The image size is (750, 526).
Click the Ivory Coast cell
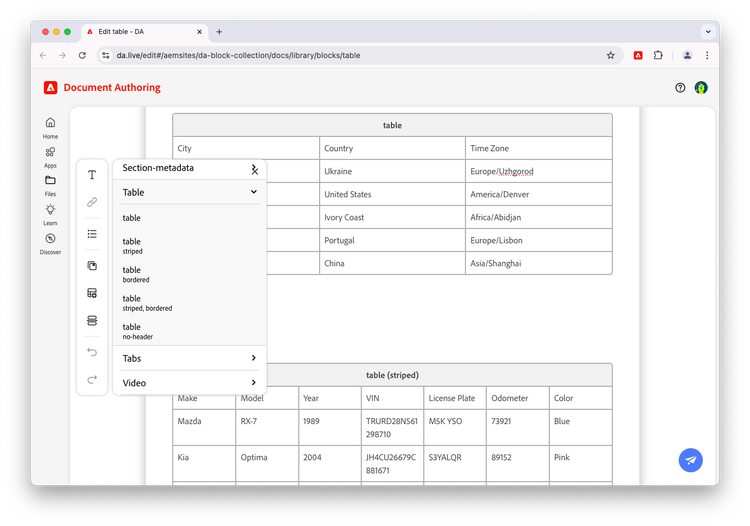392,217
